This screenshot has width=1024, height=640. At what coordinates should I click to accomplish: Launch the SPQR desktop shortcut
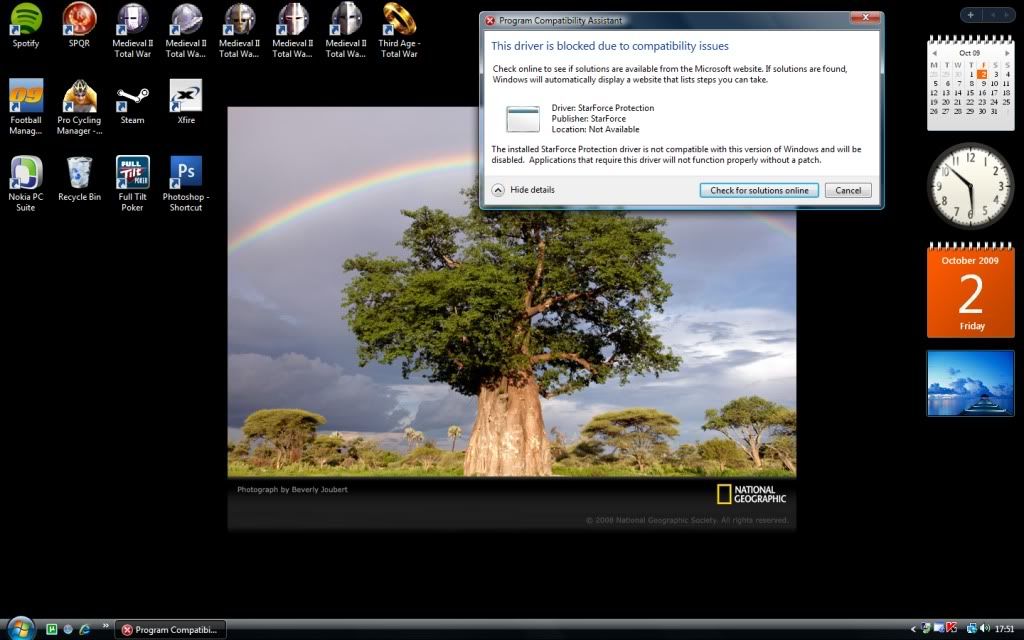tap(79, 25)
